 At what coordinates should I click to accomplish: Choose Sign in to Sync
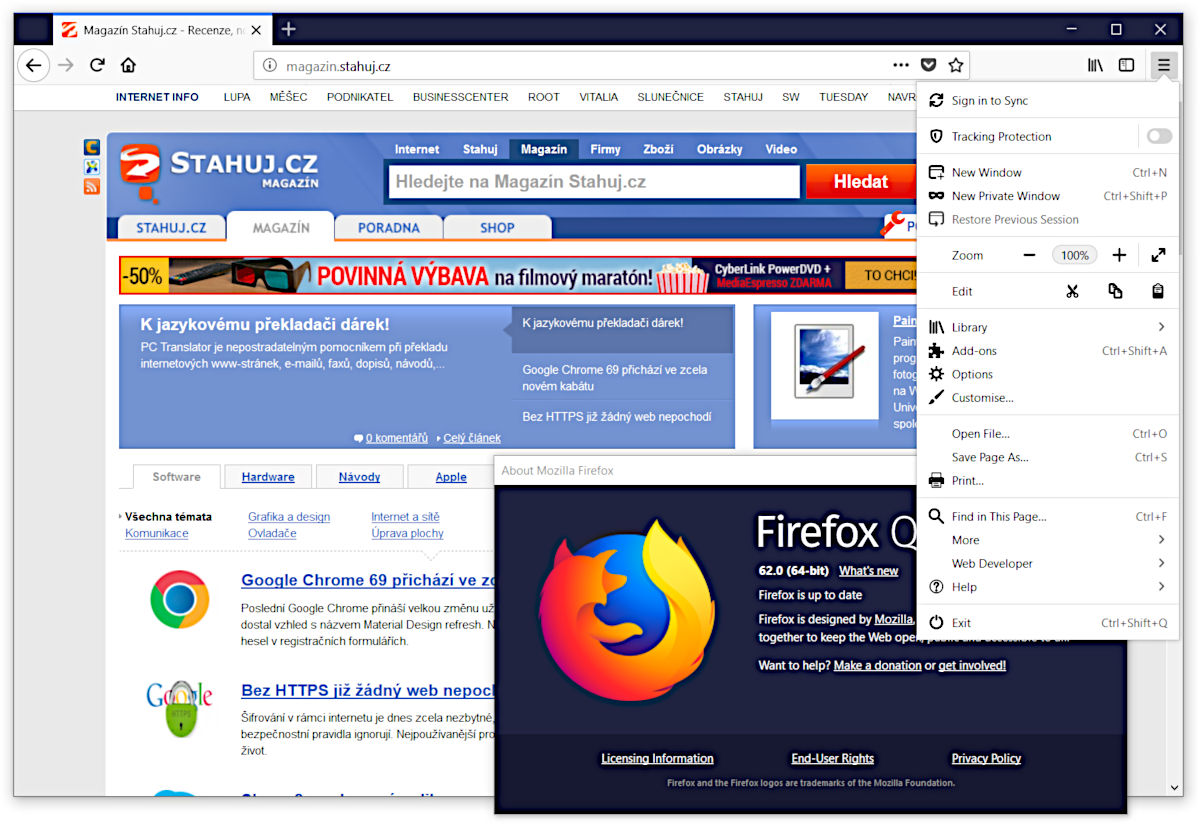tap(1048, 100)
